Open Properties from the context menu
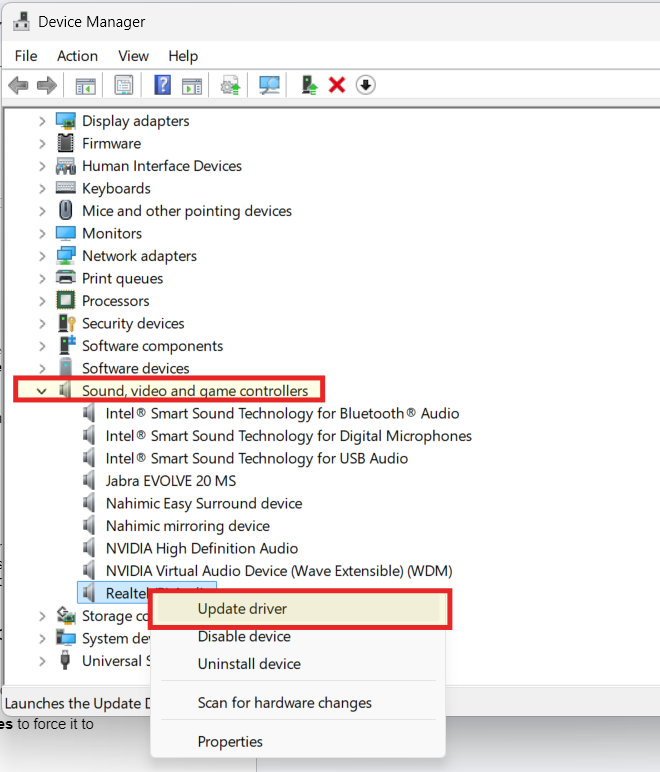Image resolution: width=660 pixels, height=772 pixels. point(230,742)
